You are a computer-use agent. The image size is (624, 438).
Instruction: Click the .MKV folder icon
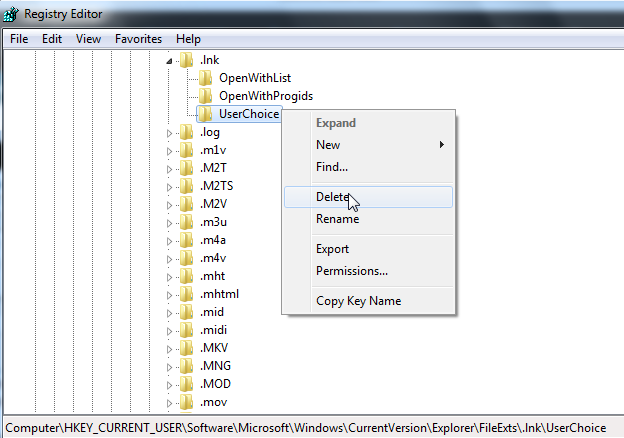(186, 348)
